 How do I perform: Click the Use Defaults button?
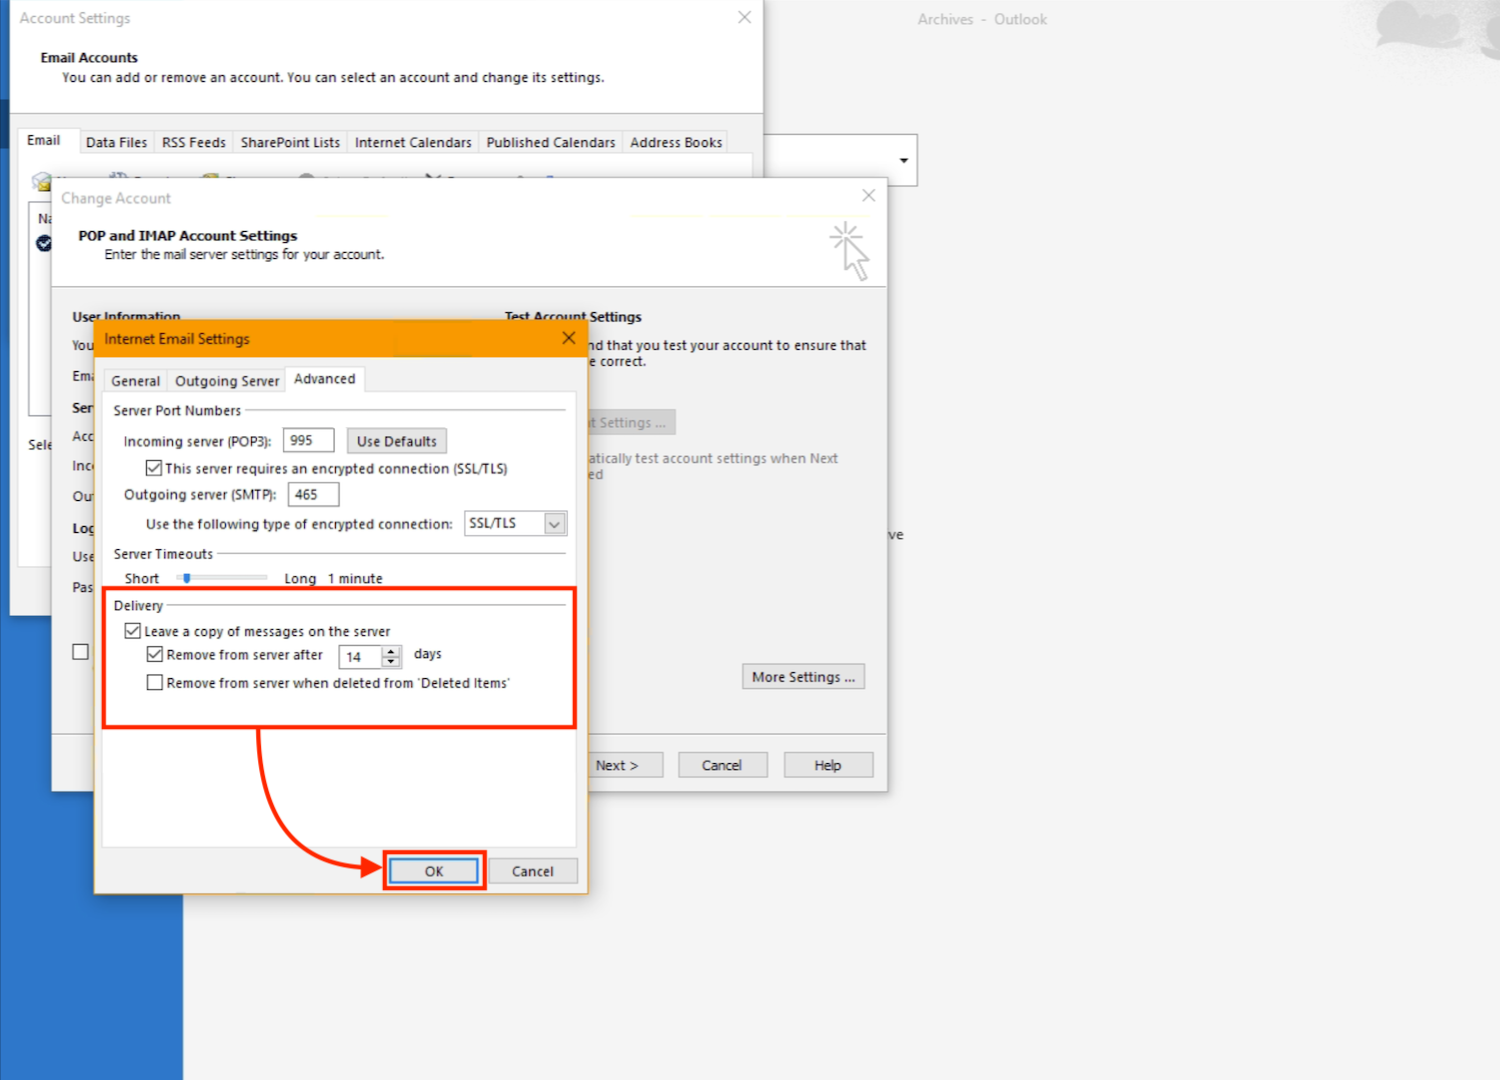(396, 441)
